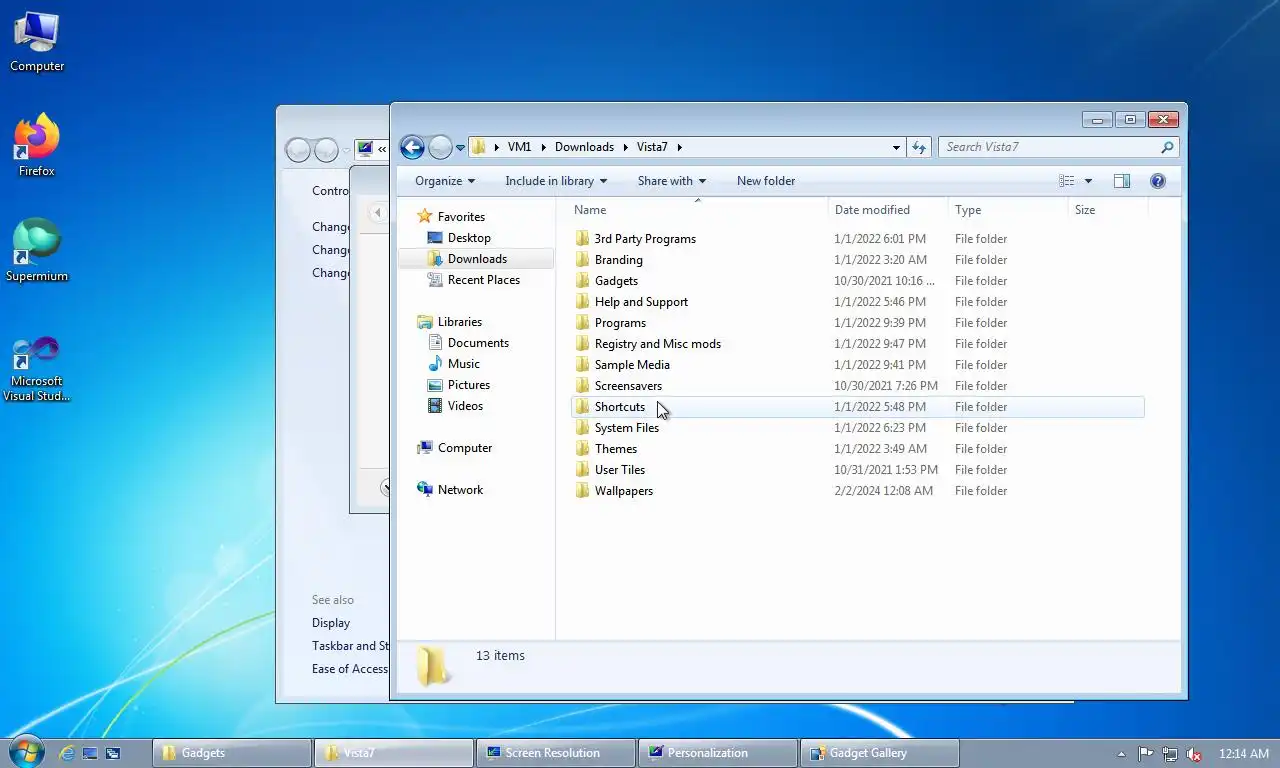Screen dimensions: 1280x768
Task: Open the address bar history dropdown
Action: tap(896, 147)
